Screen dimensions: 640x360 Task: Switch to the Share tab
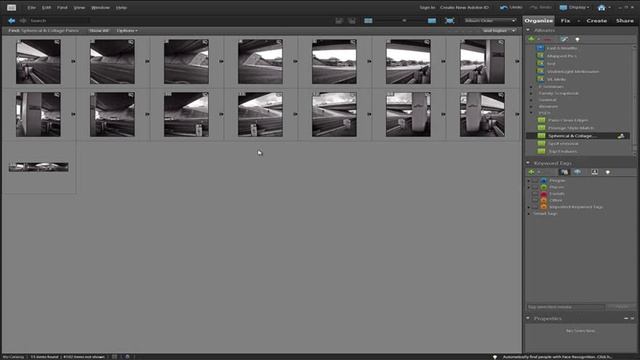(x=624, y=20)
